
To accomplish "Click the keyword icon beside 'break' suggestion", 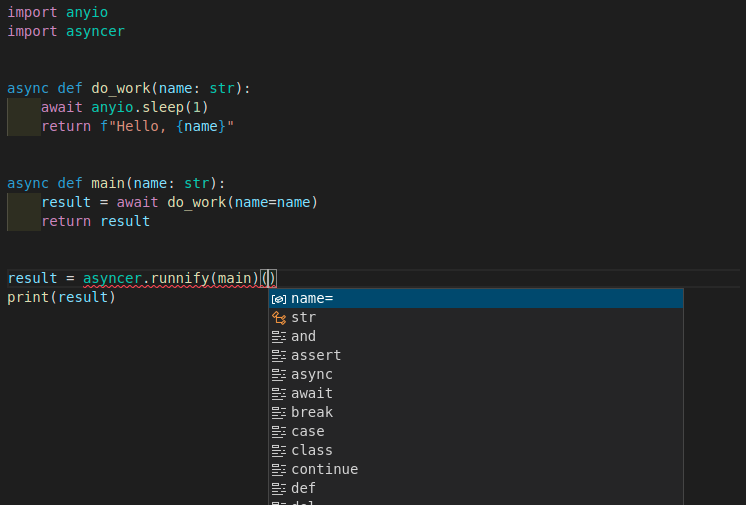I will [279, 413].
